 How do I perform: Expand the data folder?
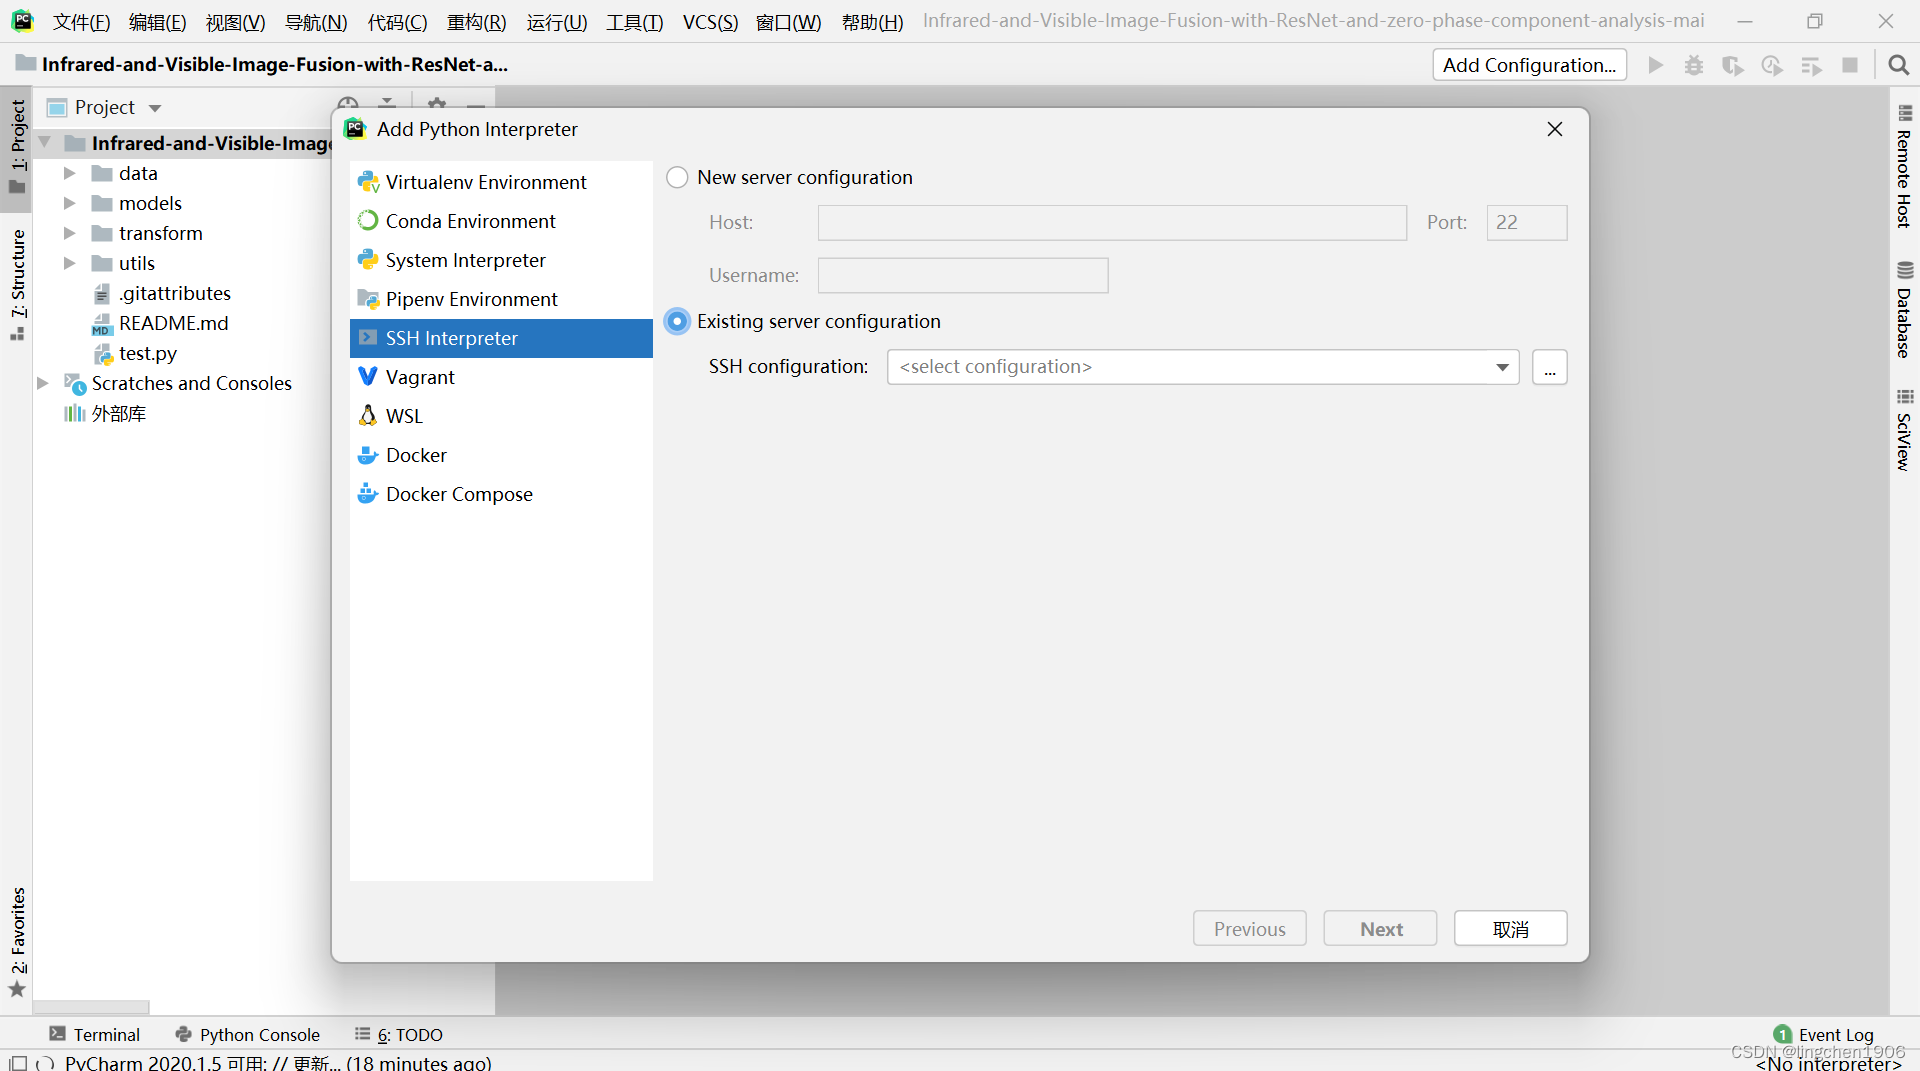pyautogui.click(x=69, y=173)
